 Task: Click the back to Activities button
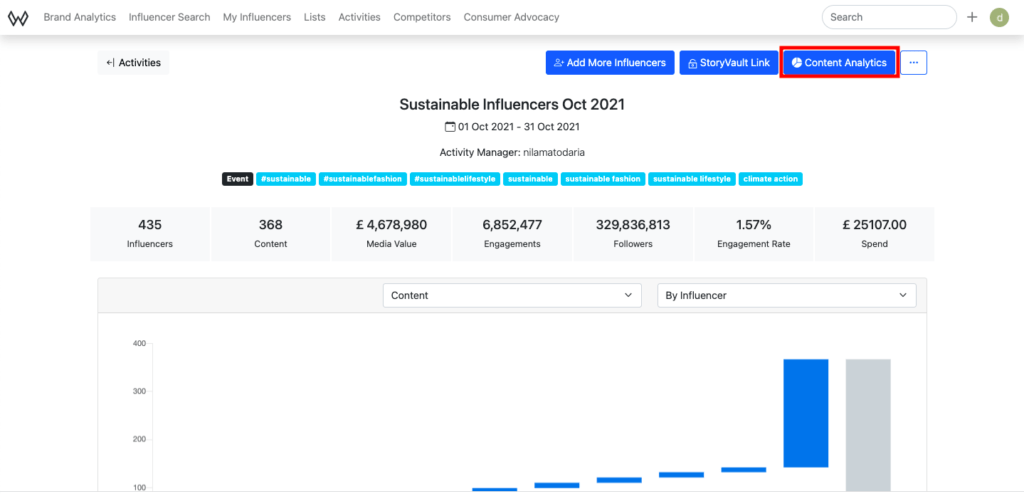pyautogui.click(x=133, y=63)
